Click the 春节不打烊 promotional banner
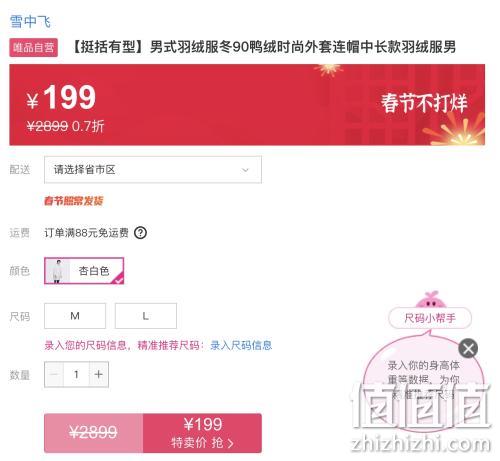 pos(247,105)
